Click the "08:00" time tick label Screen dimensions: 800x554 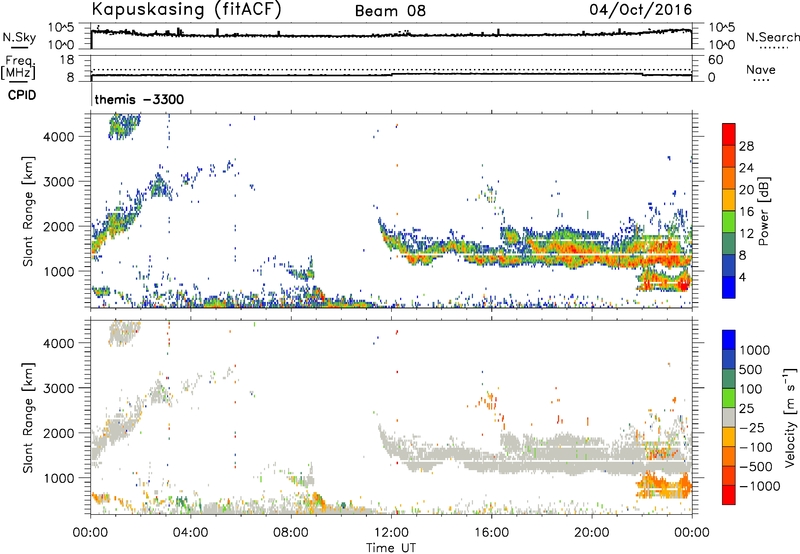coord(291,533)
